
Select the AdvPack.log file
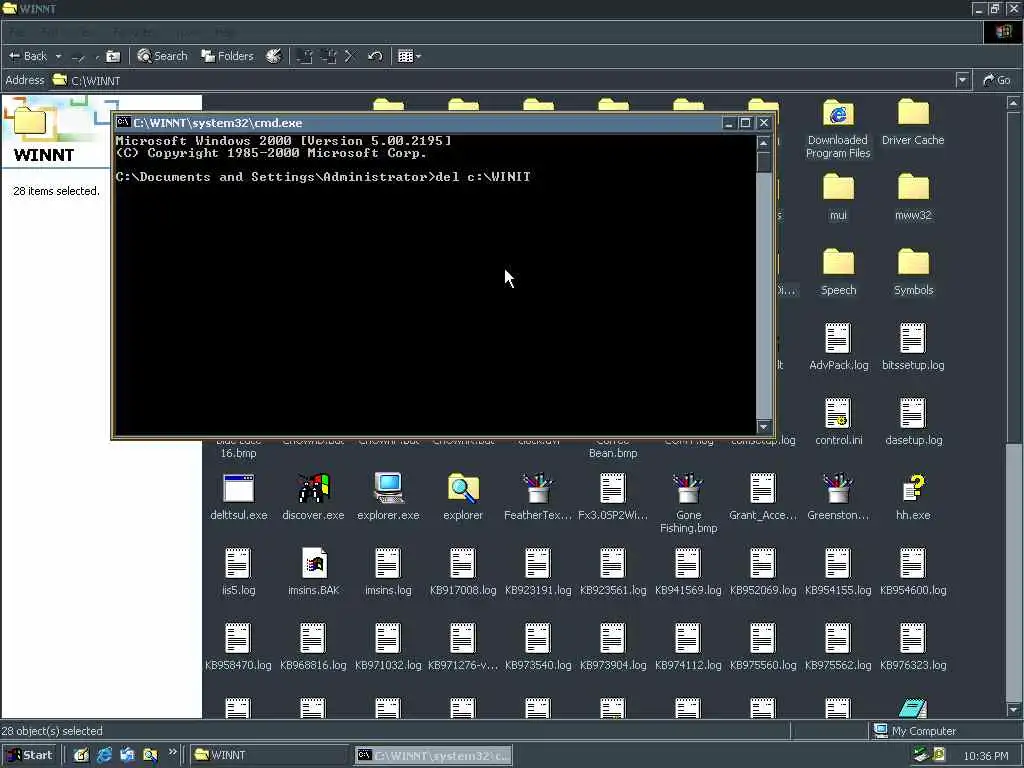click(838, 347)
